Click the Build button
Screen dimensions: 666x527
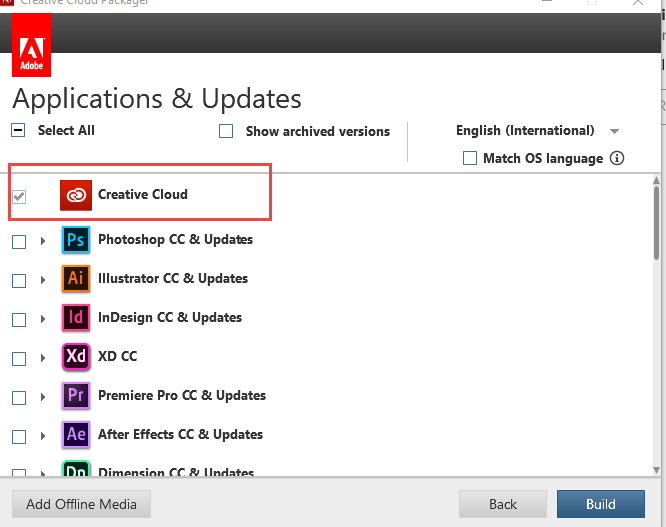click(601, 504)
